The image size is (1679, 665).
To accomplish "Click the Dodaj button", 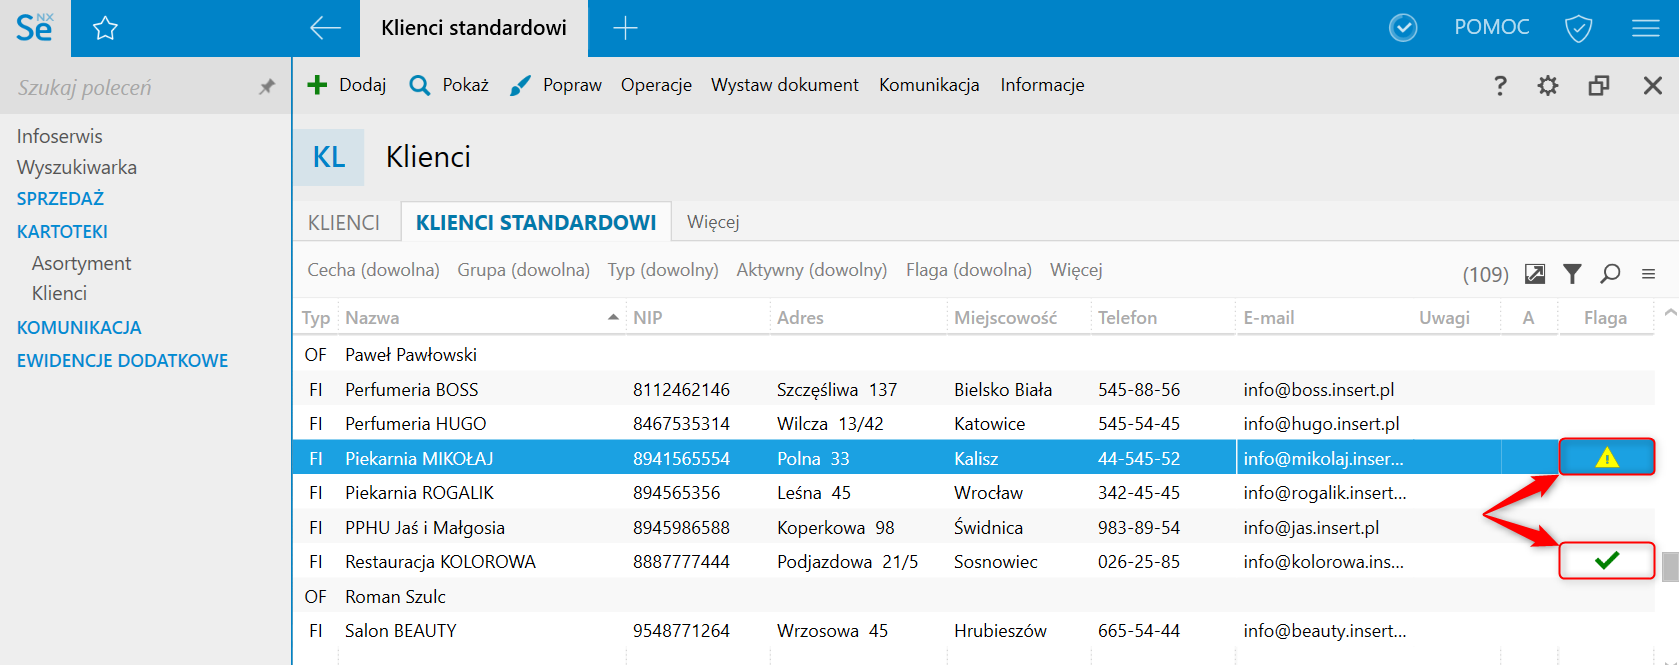I will coord(347,86).
